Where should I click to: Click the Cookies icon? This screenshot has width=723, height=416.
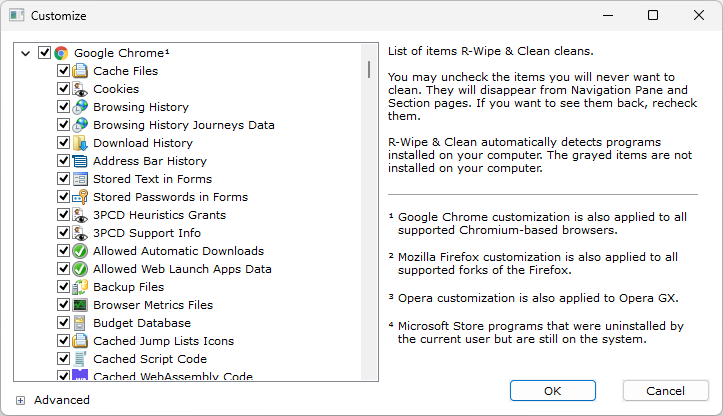[x=80, y=89]
